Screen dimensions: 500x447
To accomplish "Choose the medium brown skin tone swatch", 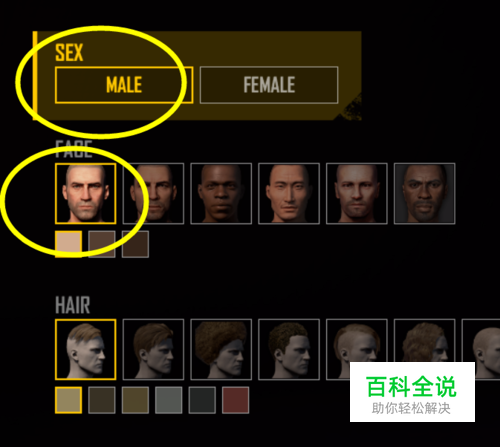I will pos(102,244).
